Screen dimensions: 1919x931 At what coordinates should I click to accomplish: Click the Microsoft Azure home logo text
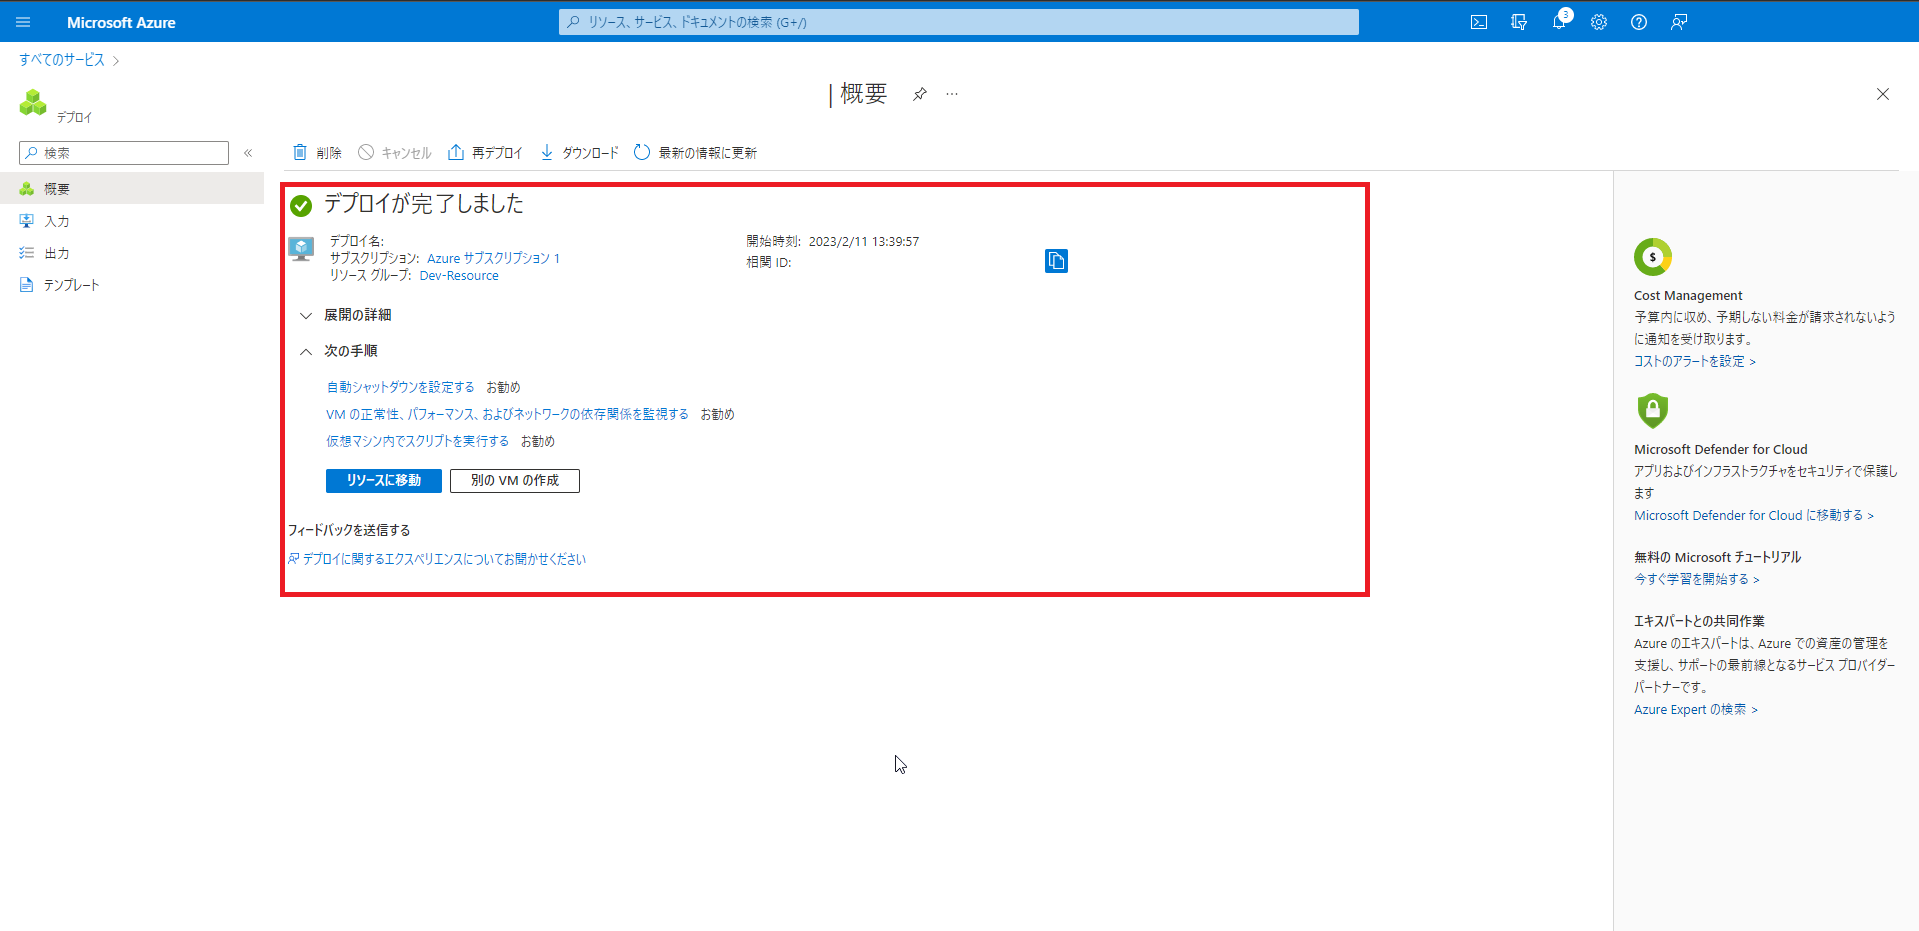click(x=121, y=22)
